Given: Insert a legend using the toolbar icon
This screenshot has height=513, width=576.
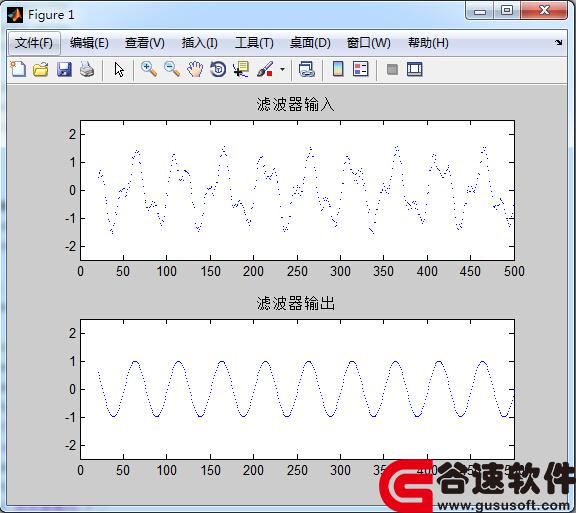Looking at the screenshot, I should (360, 69).
